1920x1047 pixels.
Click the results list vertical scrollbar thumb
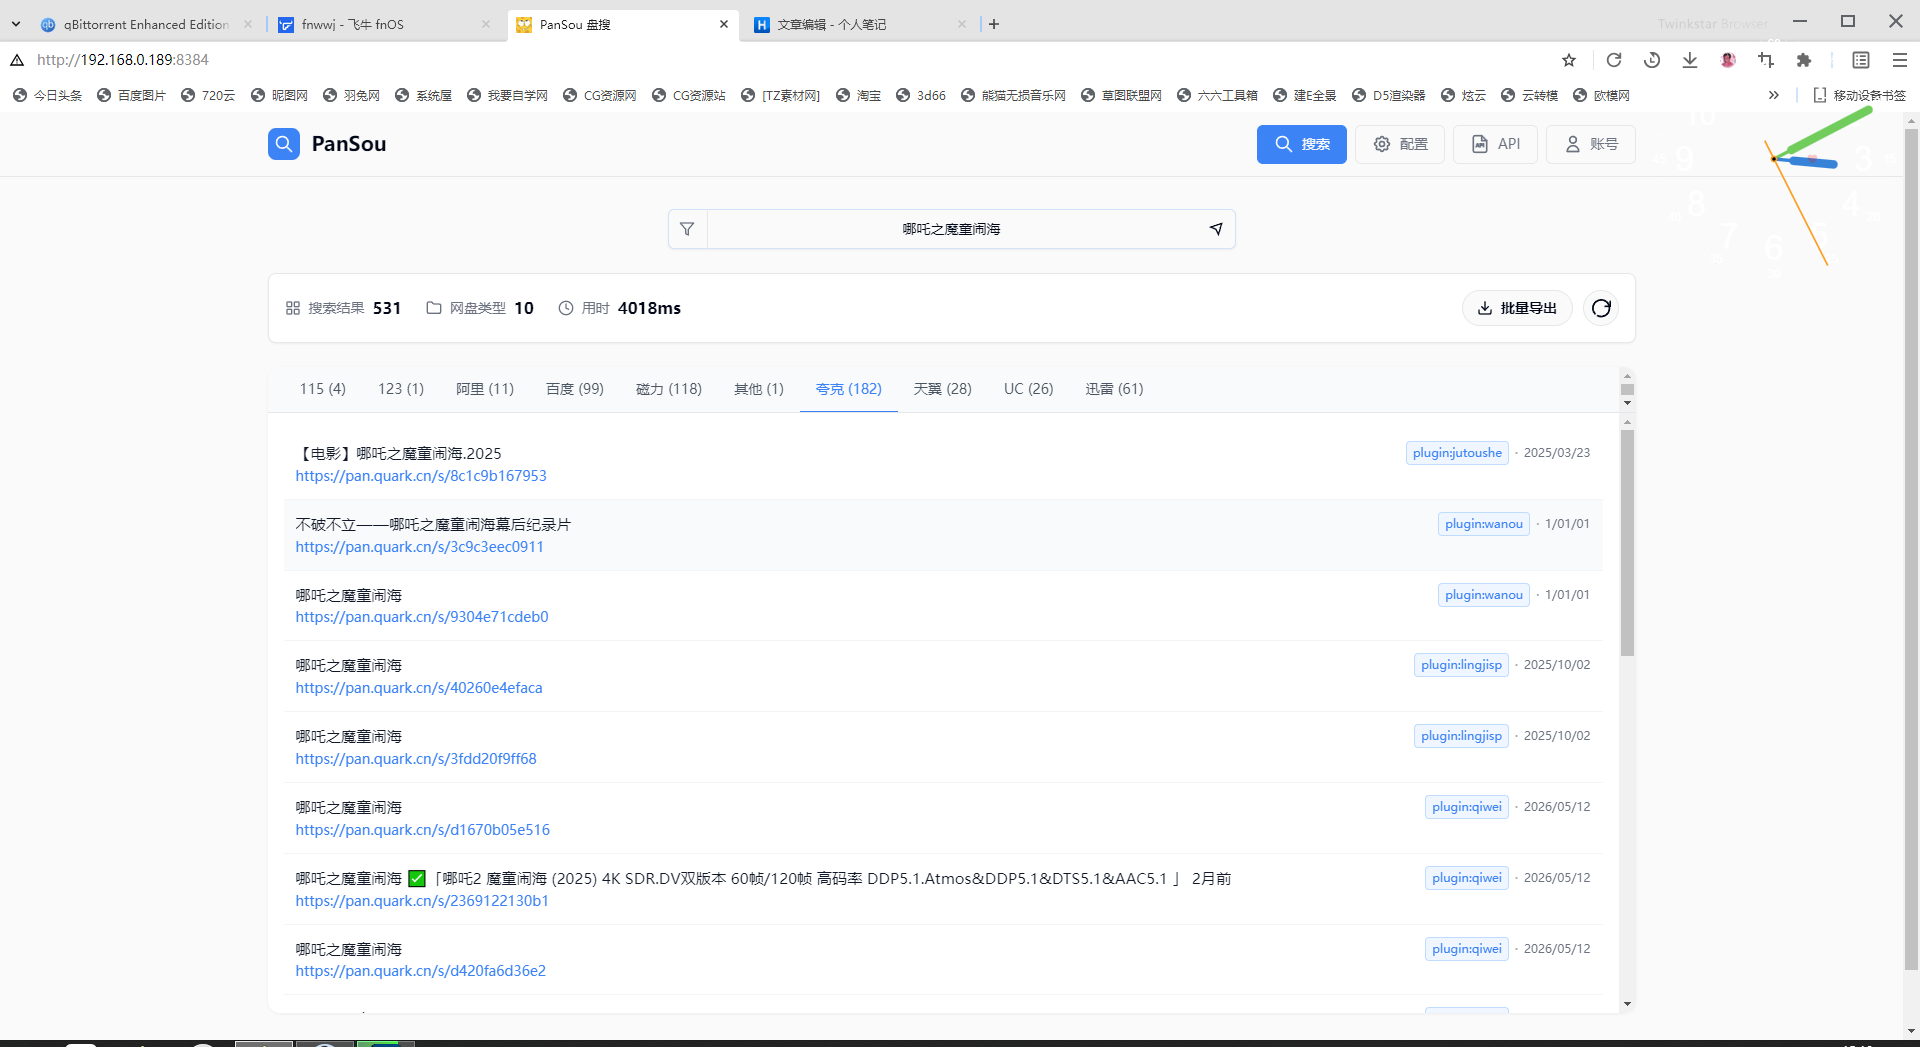click(1627, 543)
